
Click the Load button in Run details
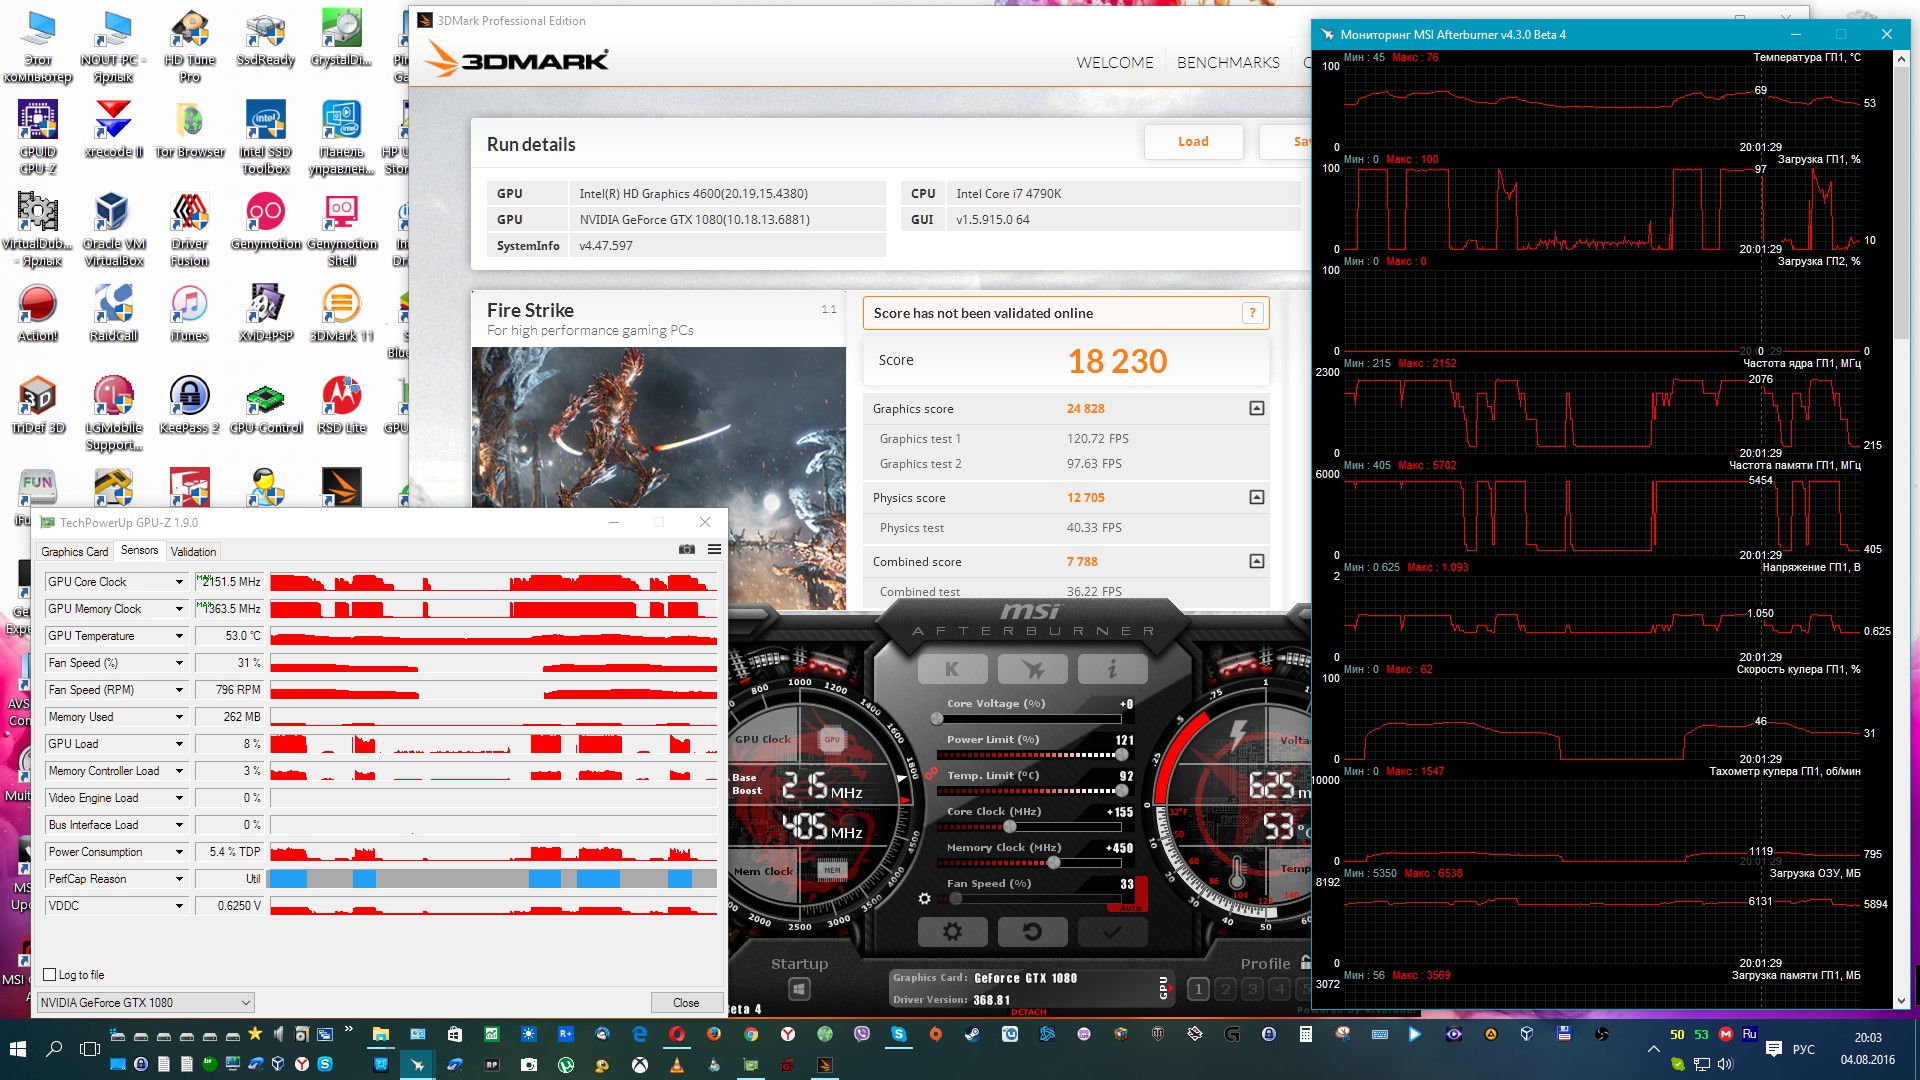tap(1193, 142)
